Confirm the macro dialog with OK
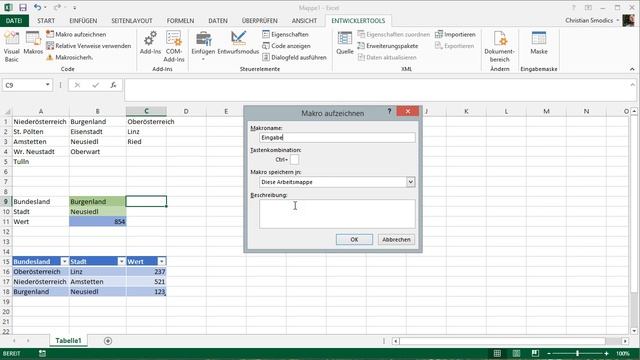The image size is (640, 360). [354, 240]
